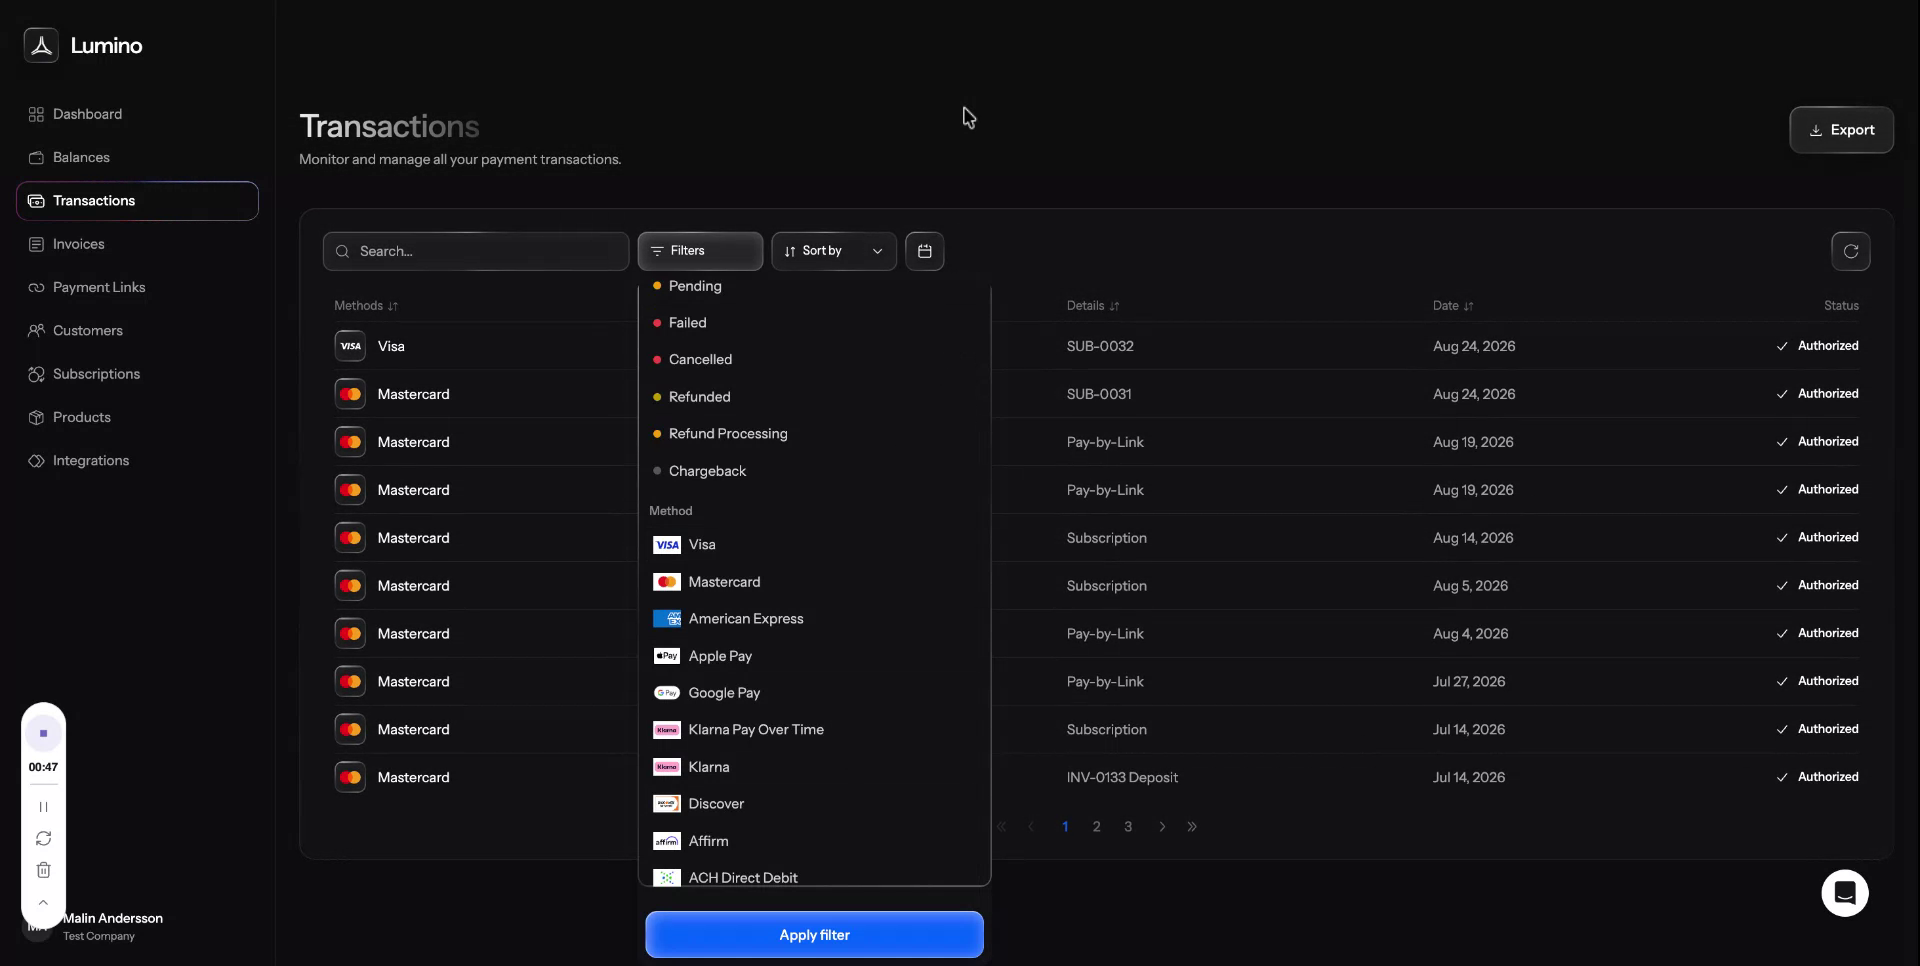Filter by Cancelled status

(814, 360)
